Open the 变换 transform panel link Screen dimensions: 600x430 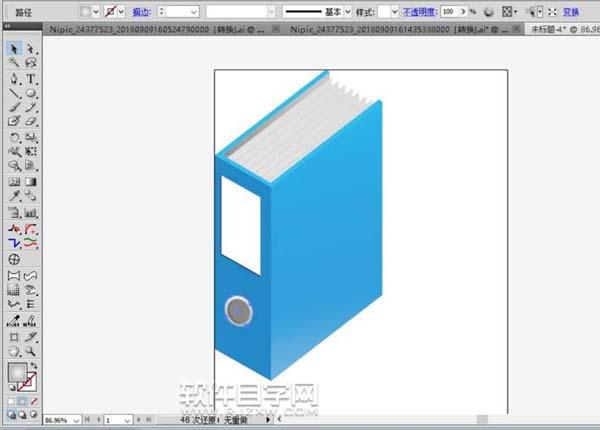point(571,12)
